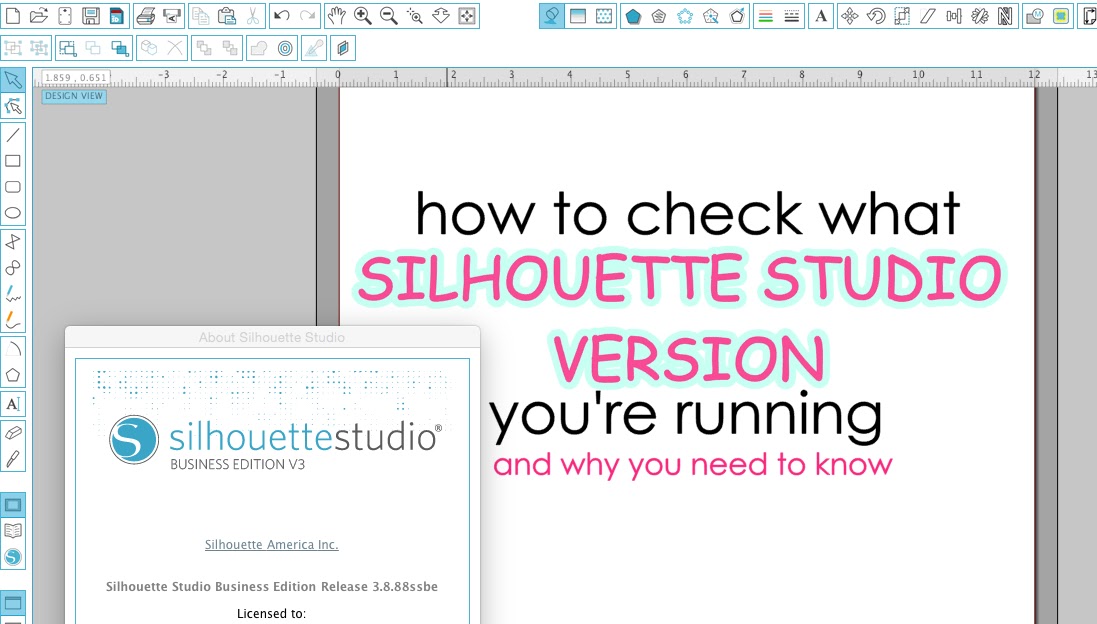Open the Line Style panel

coord(791,15)
